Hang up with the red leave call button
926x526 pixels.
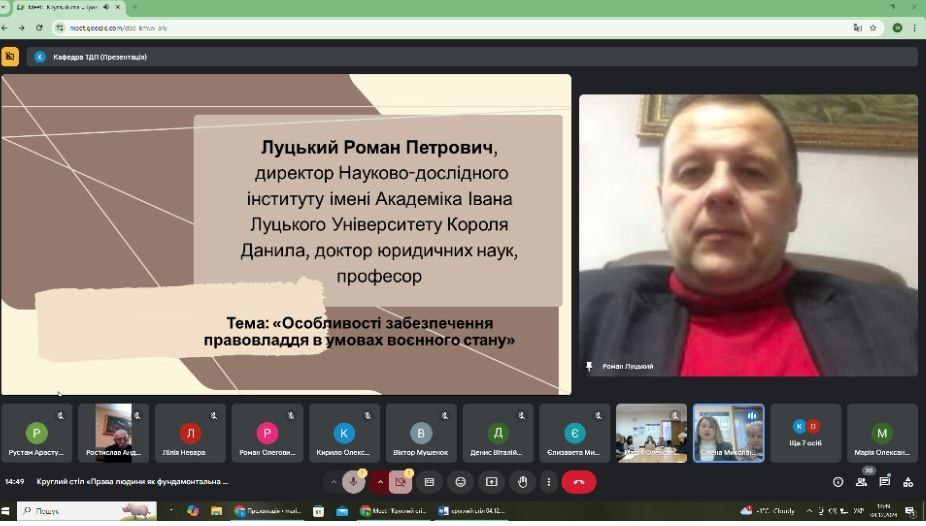(x=578, y=482)
